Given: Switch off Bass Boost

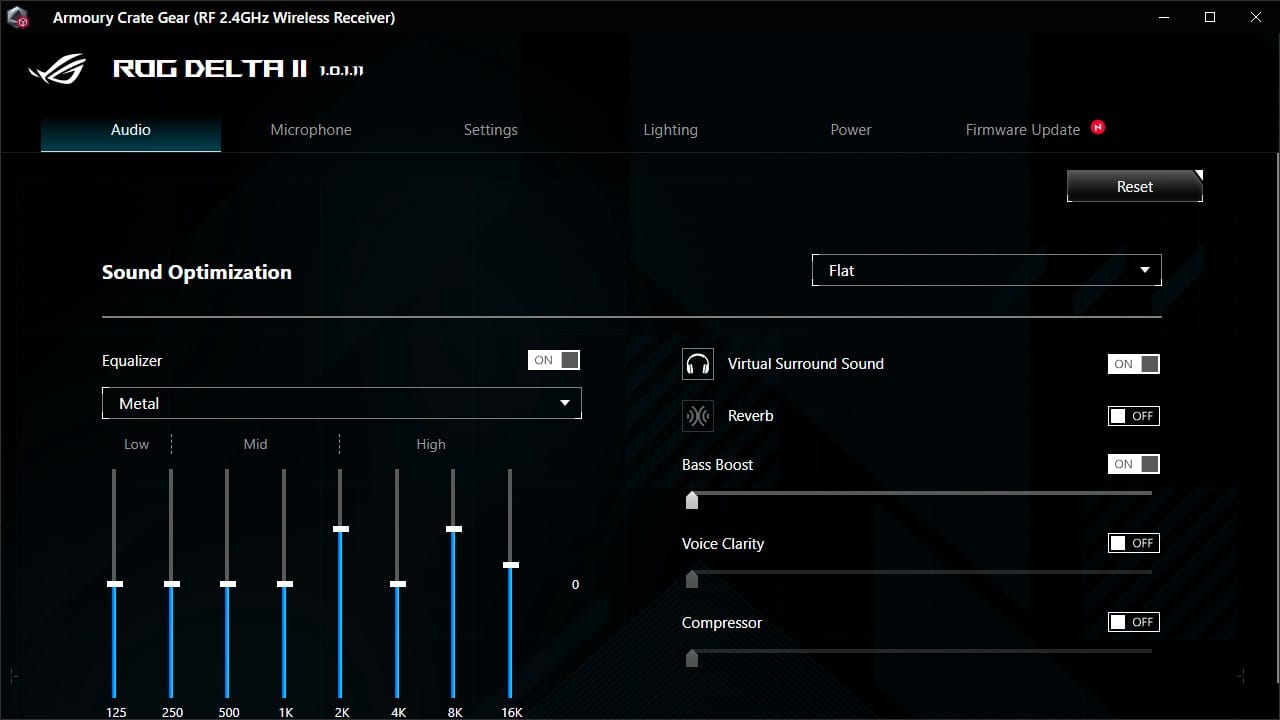Looking at the screenshot, I should (1133, 464).
